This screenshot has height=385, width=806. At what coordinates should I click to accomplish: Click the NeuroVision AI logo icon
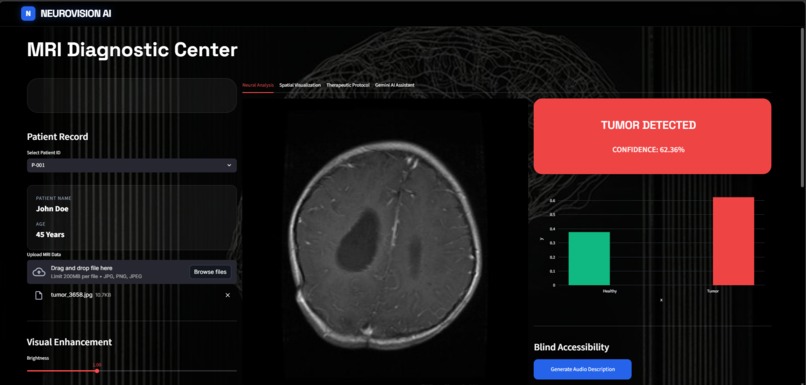coord(28,13)
